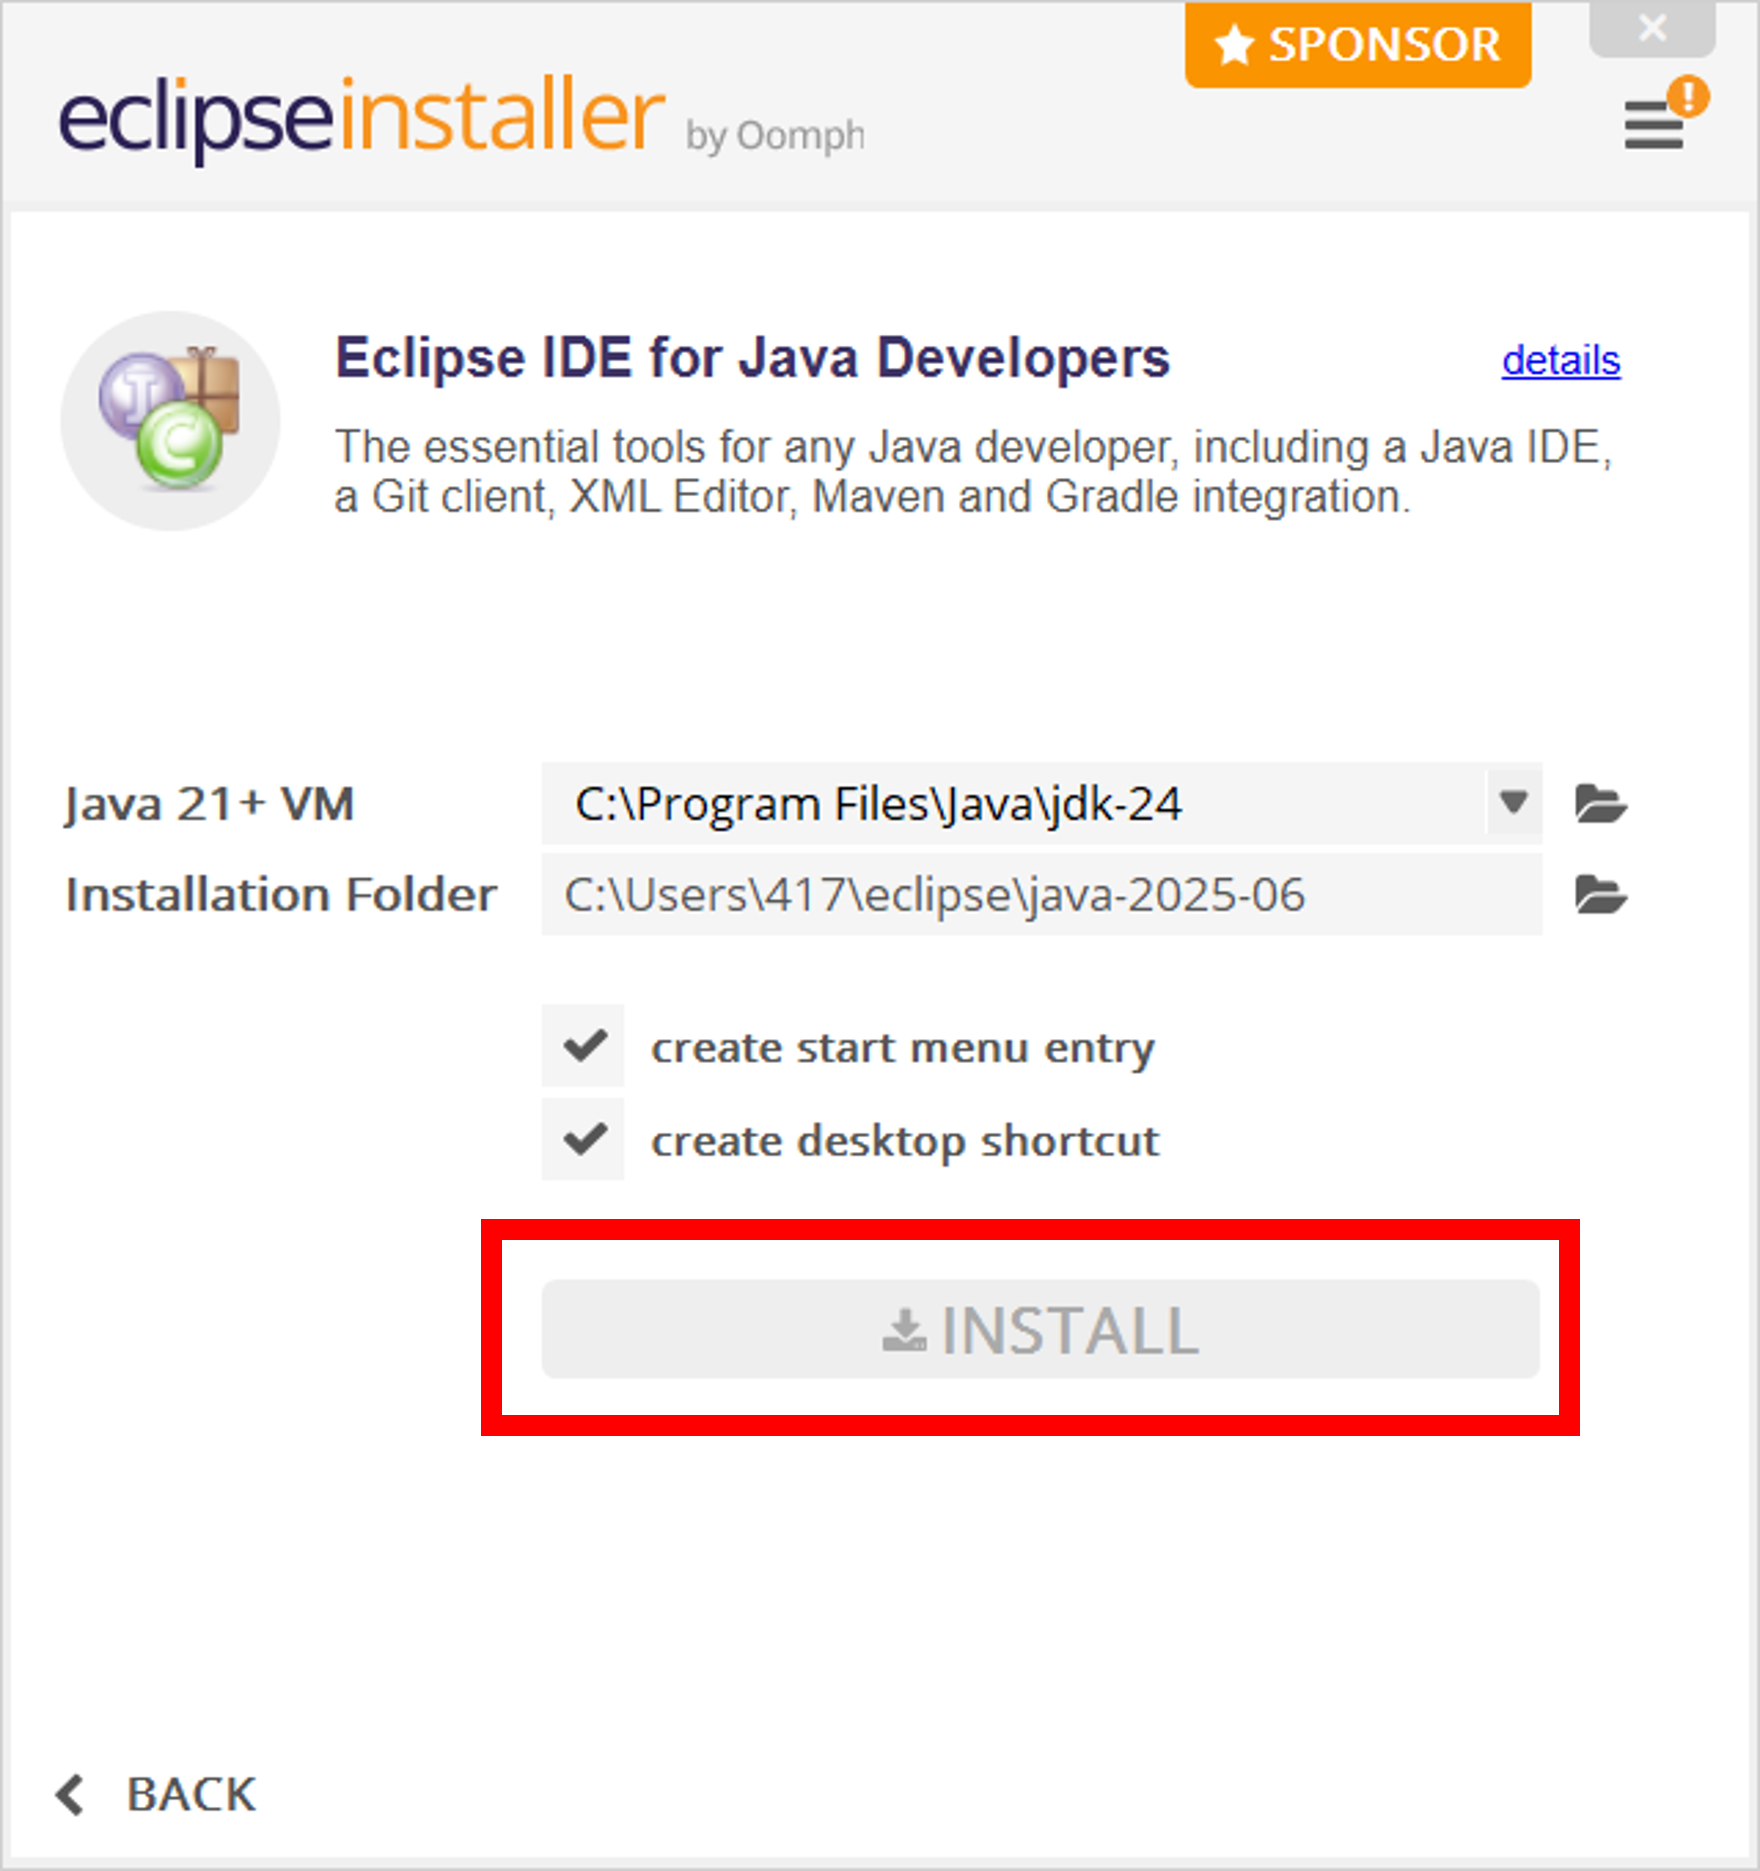
Task: Uncheck create desktop shortcut
Action: point(583,1139)
